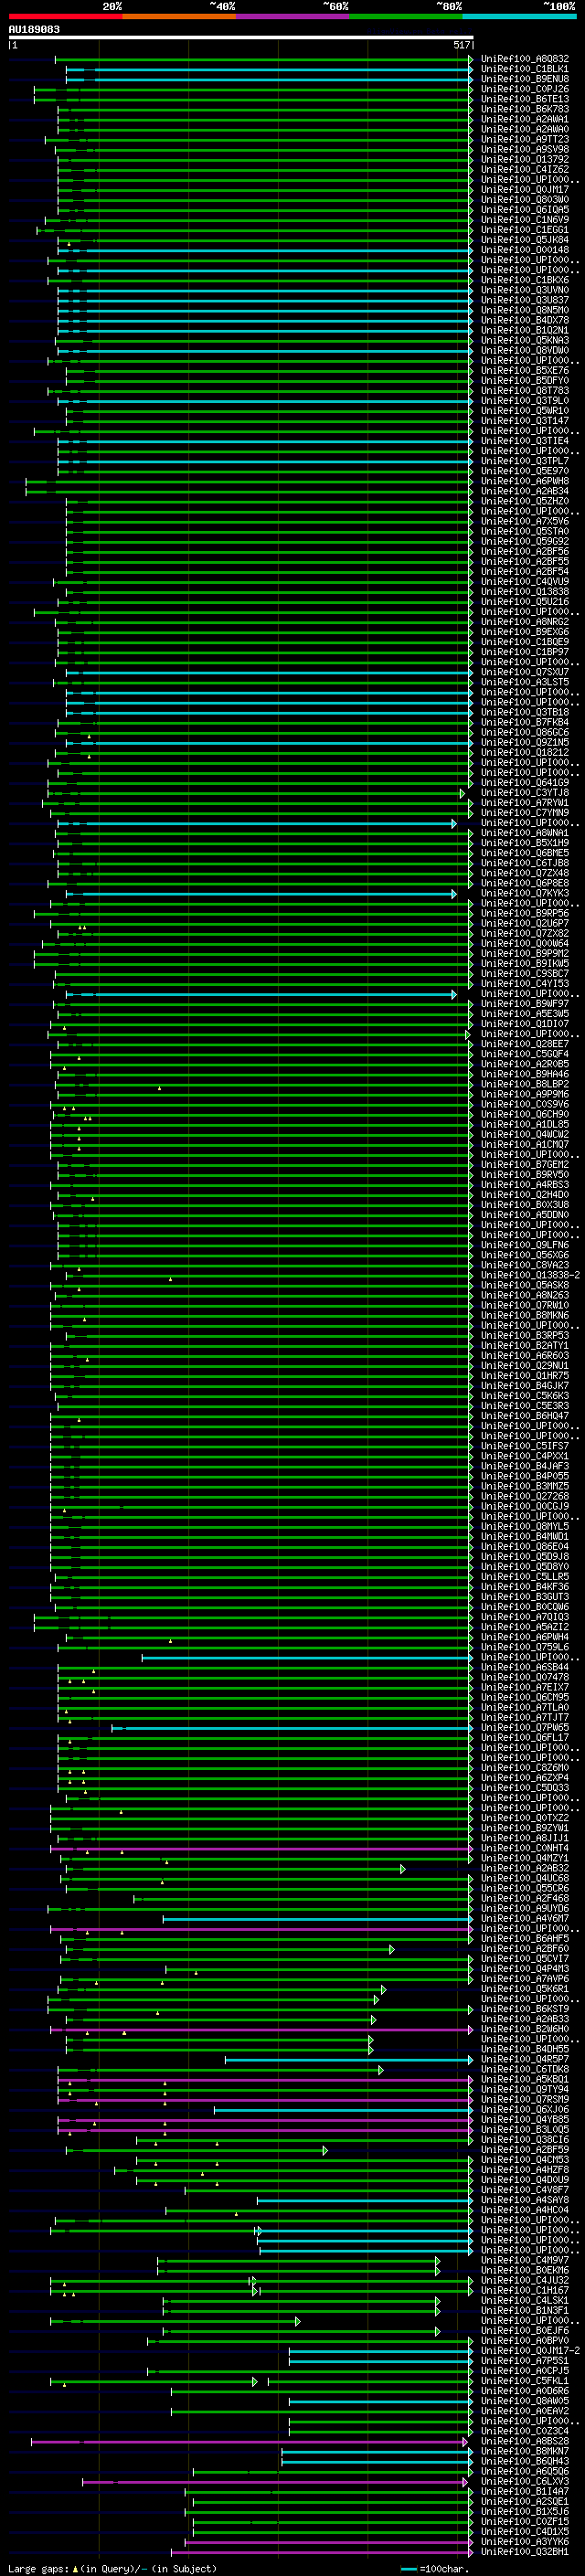
Task: Select hit label UniRef100_Q3T9L0
Action: [x=525, y=401]
